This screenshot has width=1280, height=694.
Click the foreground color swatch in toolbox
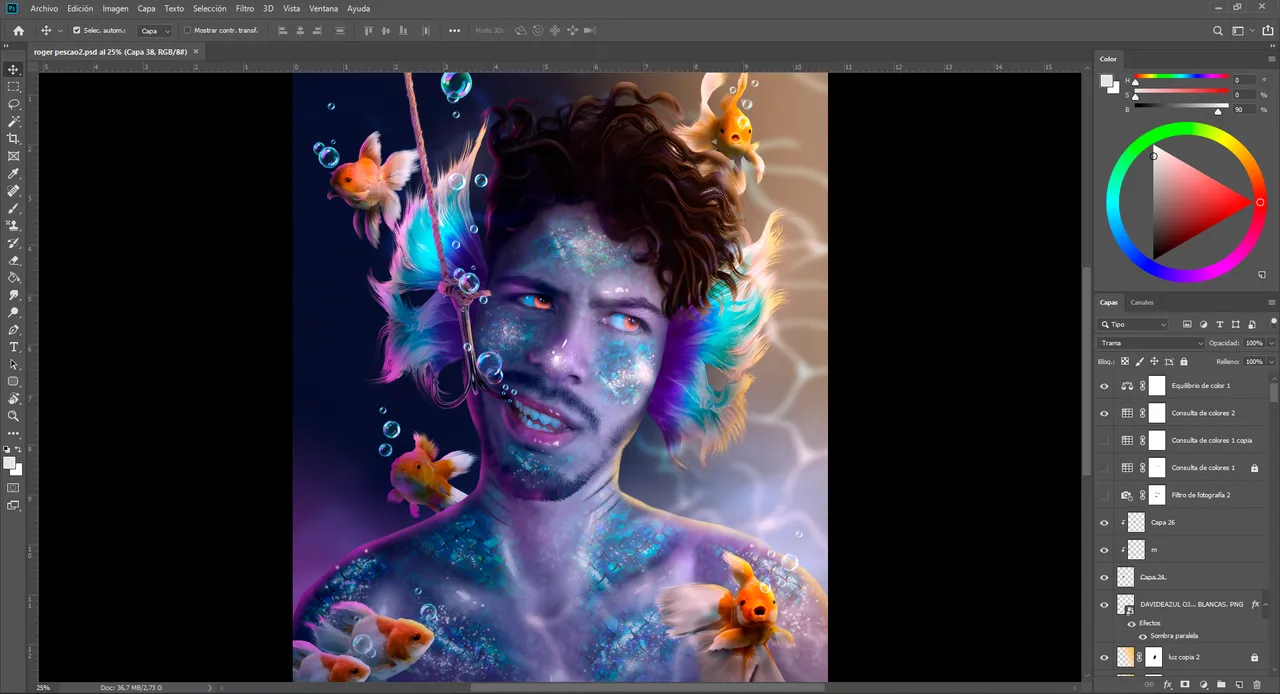pyautogui.click(x=10, y=463)
